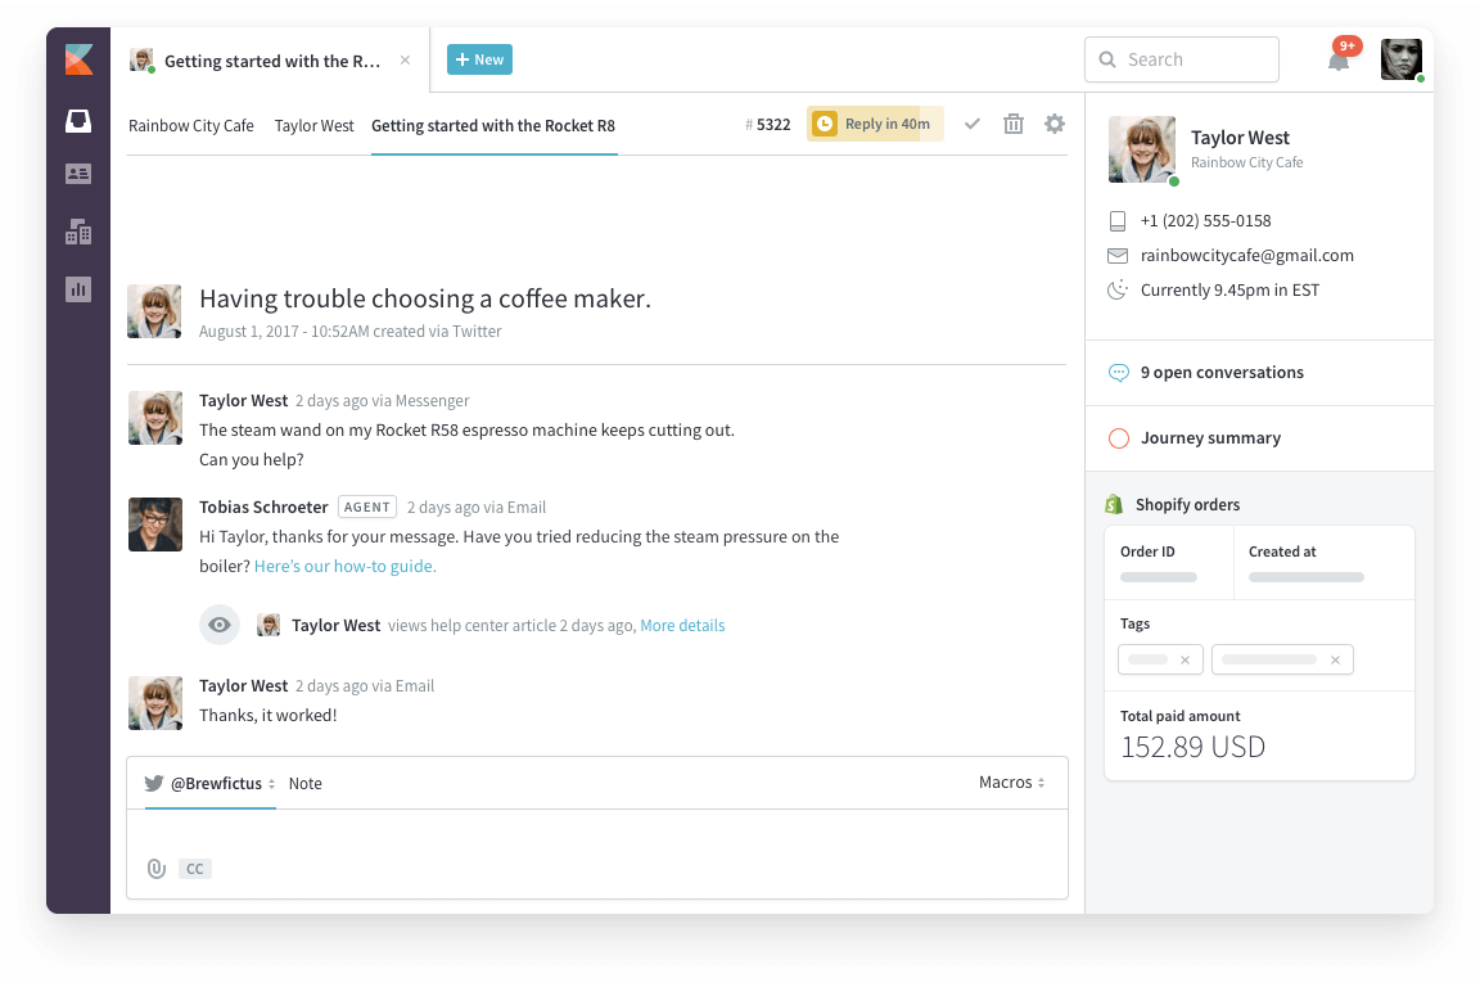
Task: Click the Twitter bird icon in reply box
Action: pos(154,783)
